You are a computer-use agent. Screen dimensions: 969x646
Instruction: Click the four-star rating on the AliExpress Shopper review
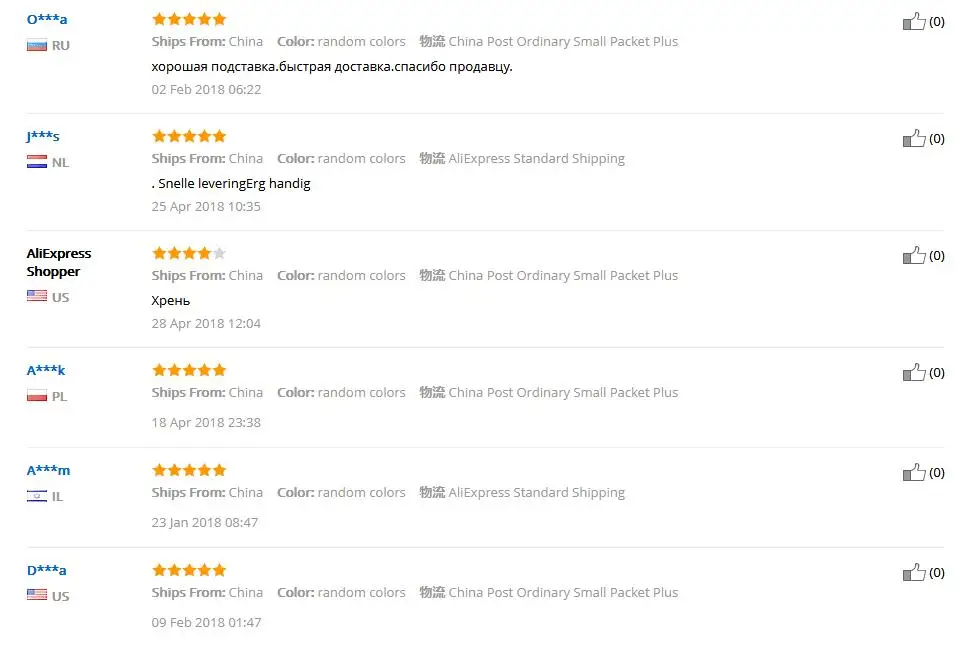pos(189,253)
